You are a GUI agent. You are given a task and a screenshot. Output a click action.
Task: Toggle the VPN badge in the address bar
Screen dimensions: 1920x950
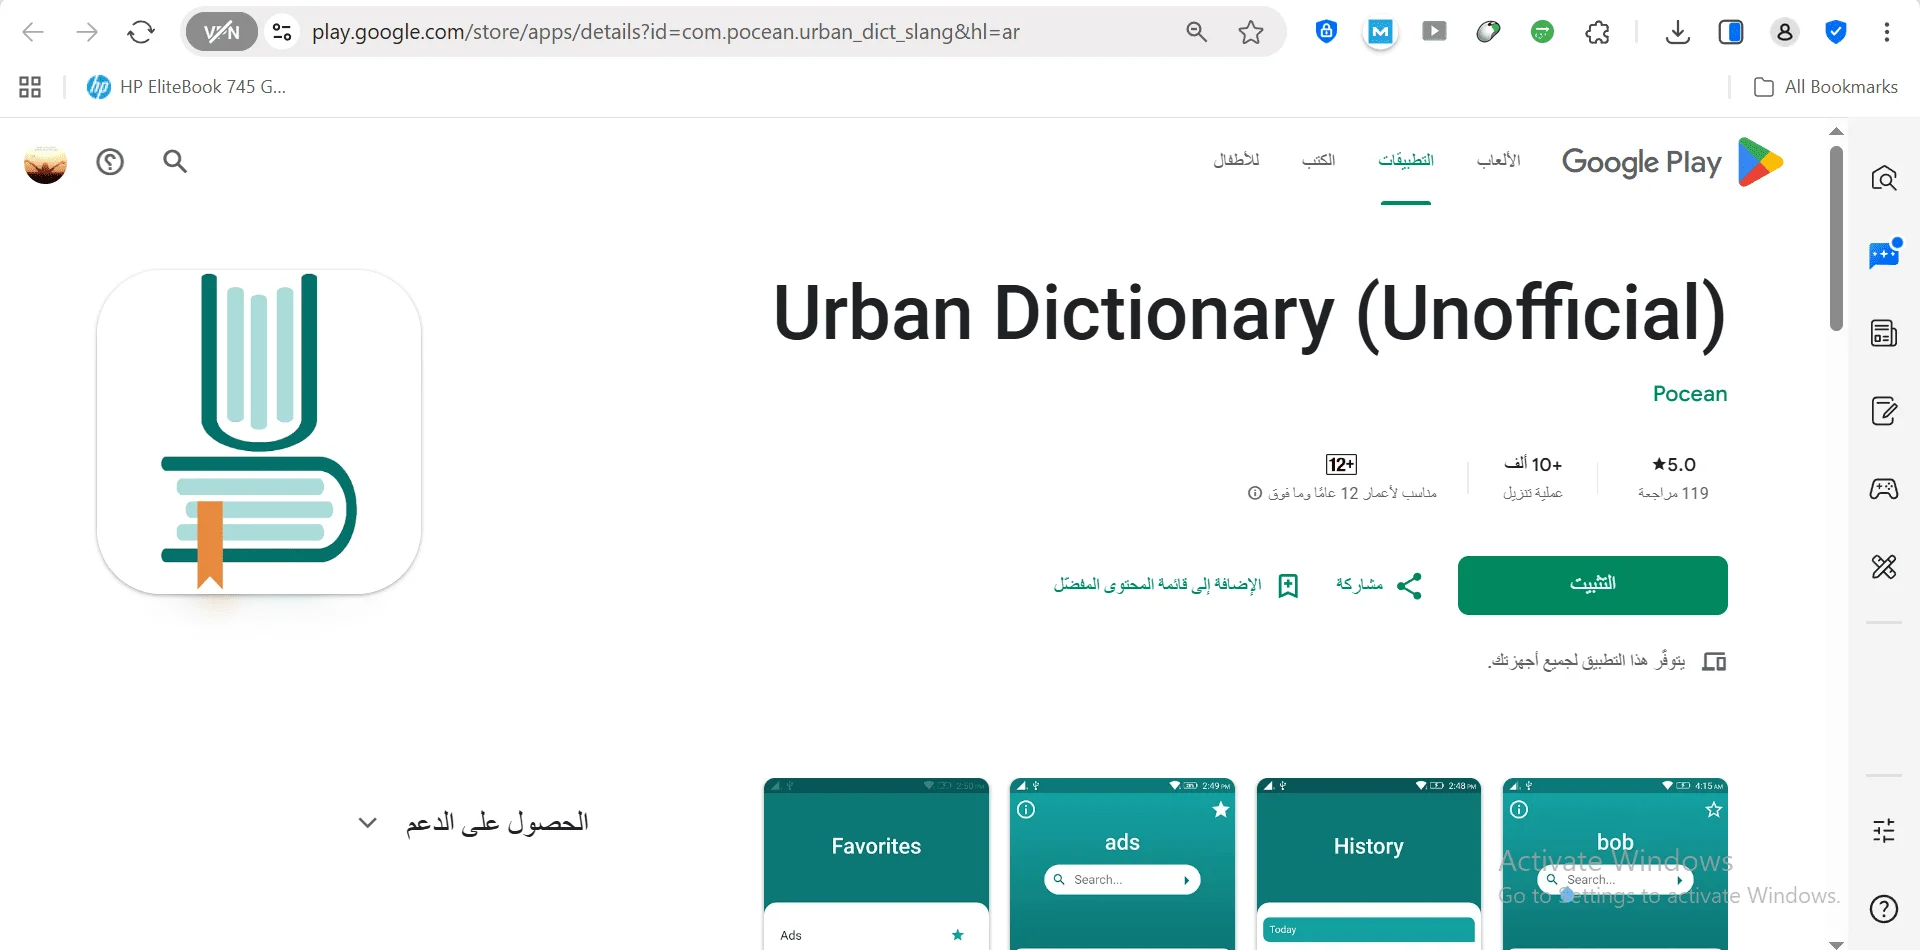[221, 31]
